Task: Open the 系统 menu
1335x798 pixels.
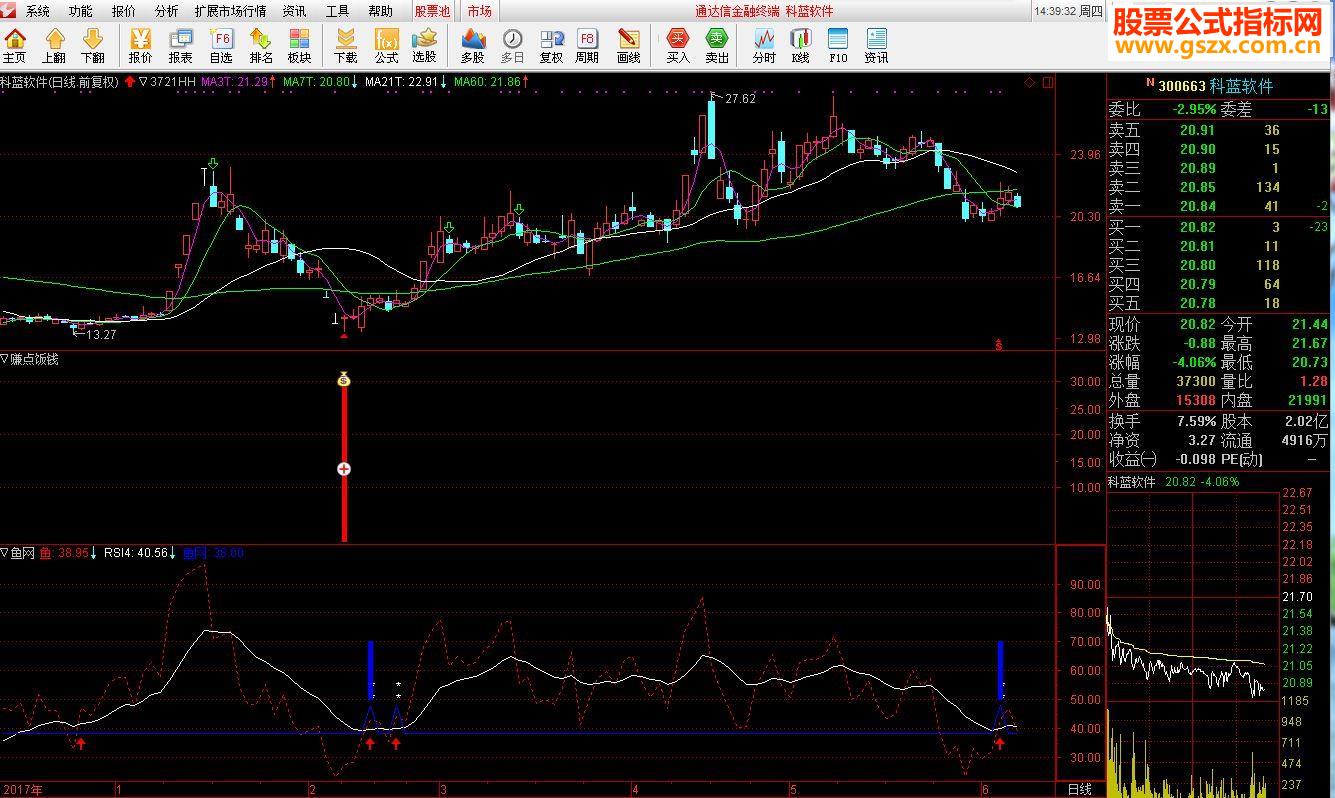Action: click(37, 11)
